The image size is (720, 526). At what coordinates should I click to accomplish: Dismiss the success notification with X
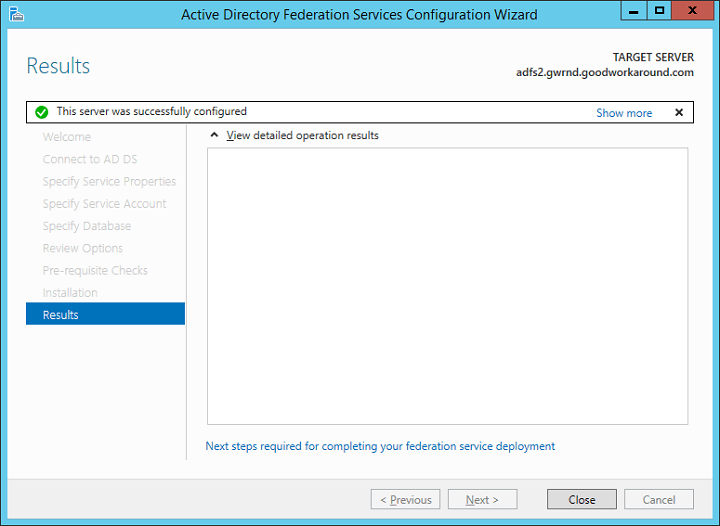click(x=679, y=113)
